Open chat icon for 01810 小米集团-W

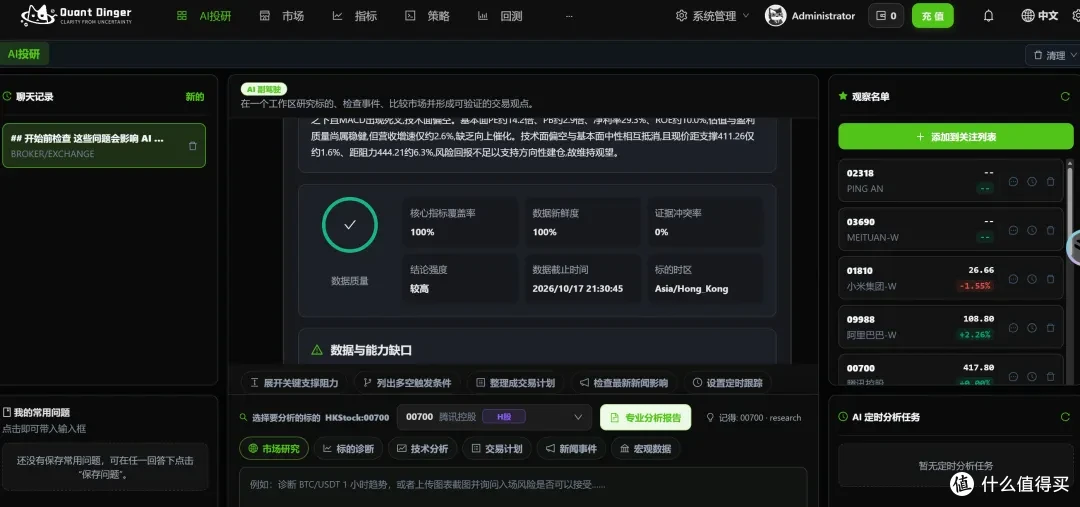coord(1013,279)
